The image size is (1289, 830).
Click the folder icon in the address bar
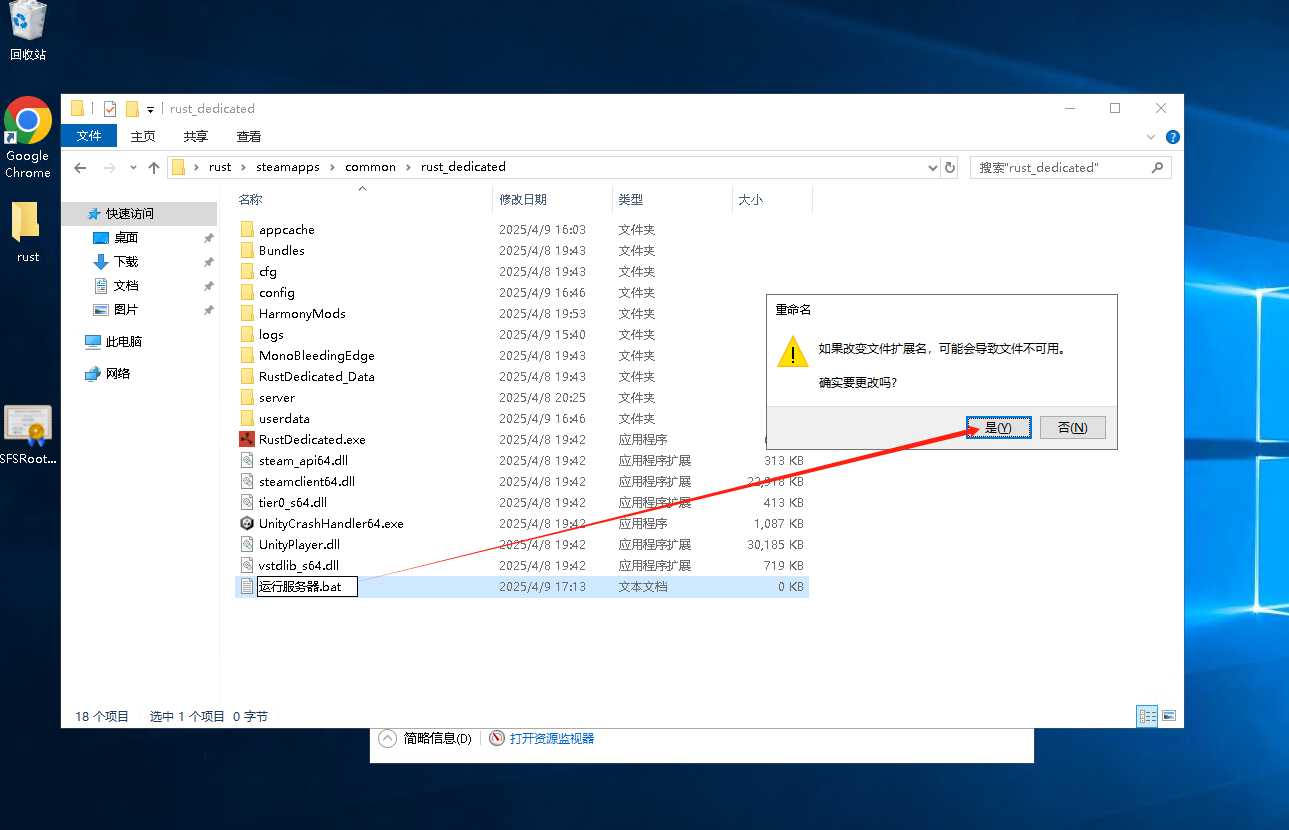click(x=178, y=167)
